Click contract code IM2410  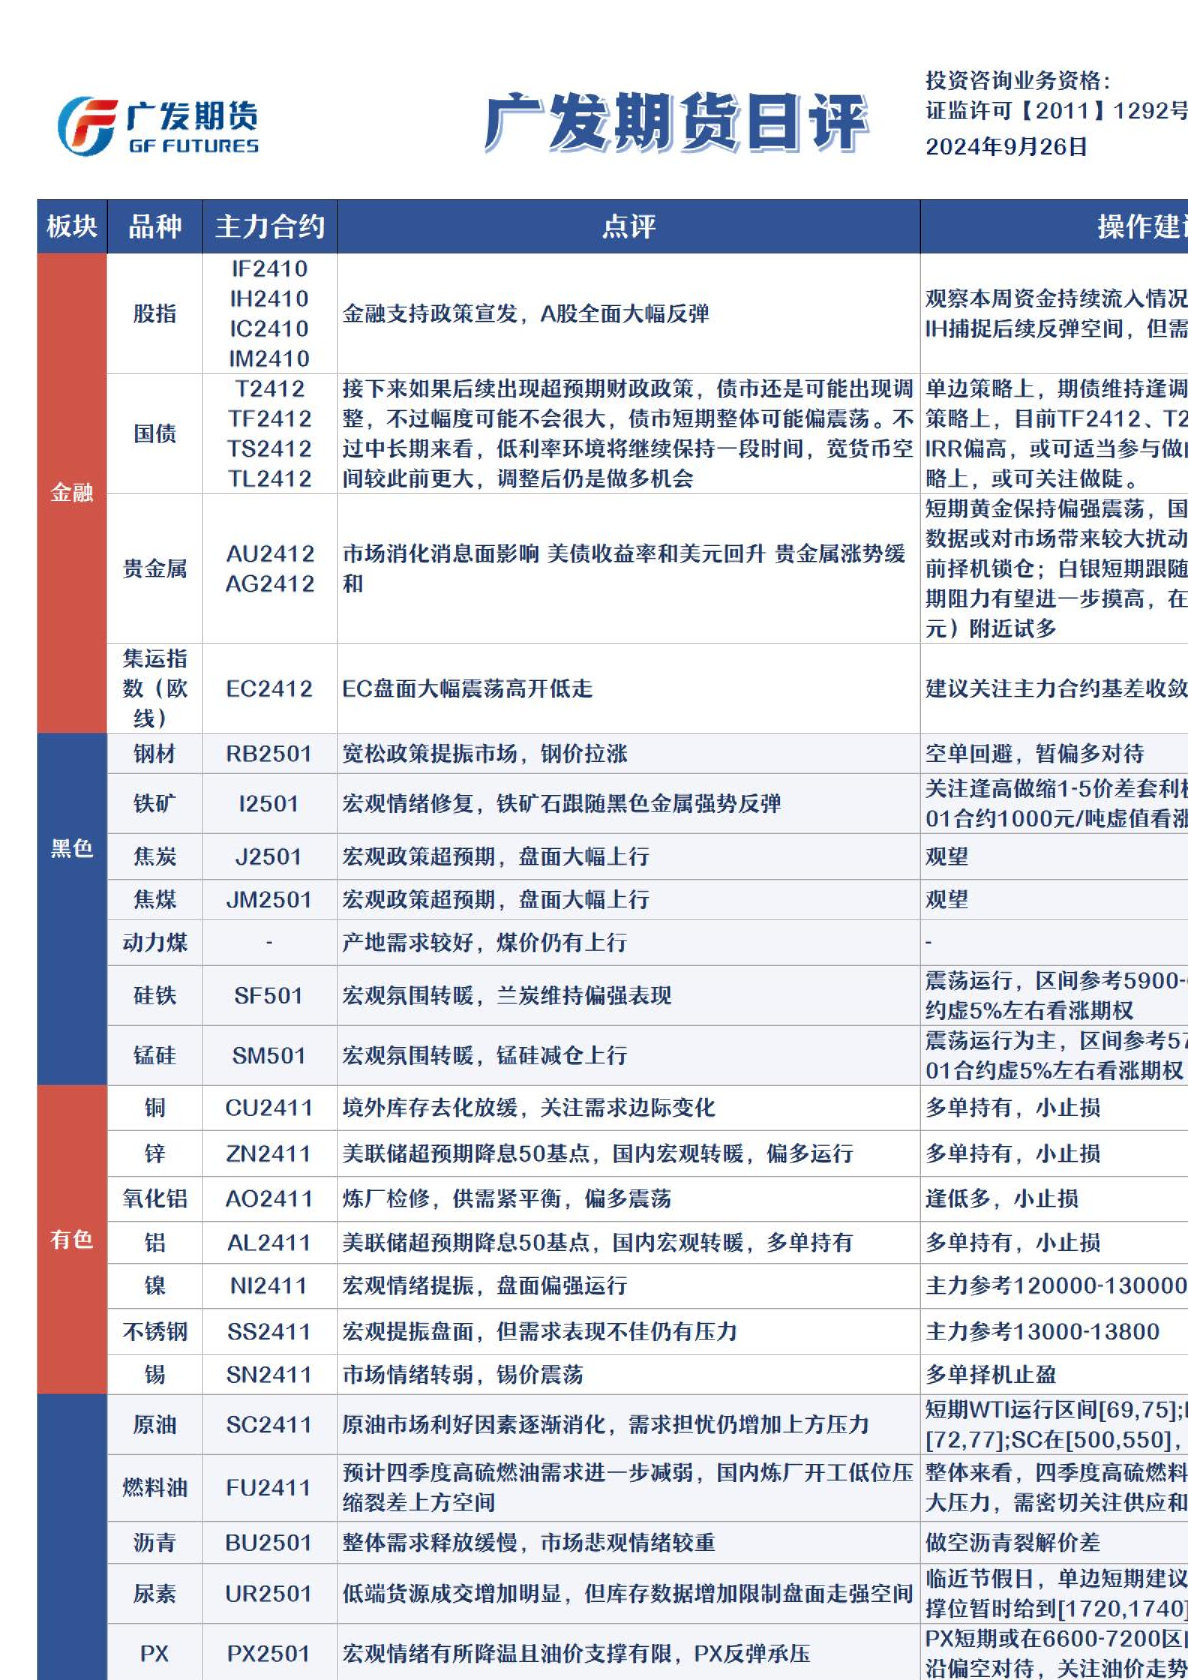point(270,359)
